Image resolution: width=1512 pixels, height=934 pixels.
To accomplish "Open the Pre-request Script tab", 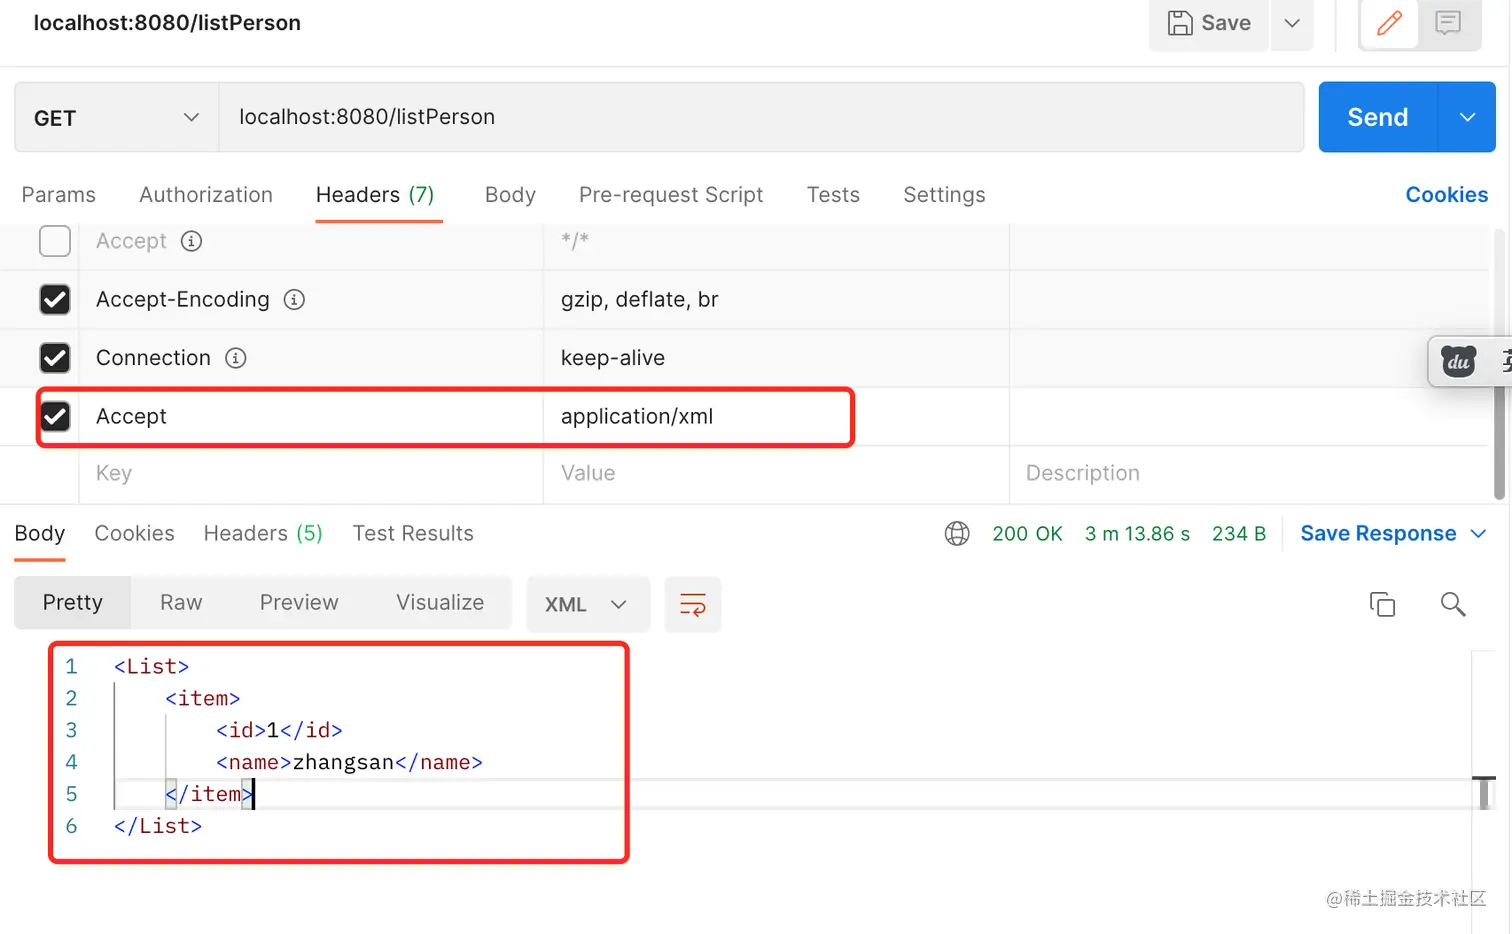I will [671, 195].
